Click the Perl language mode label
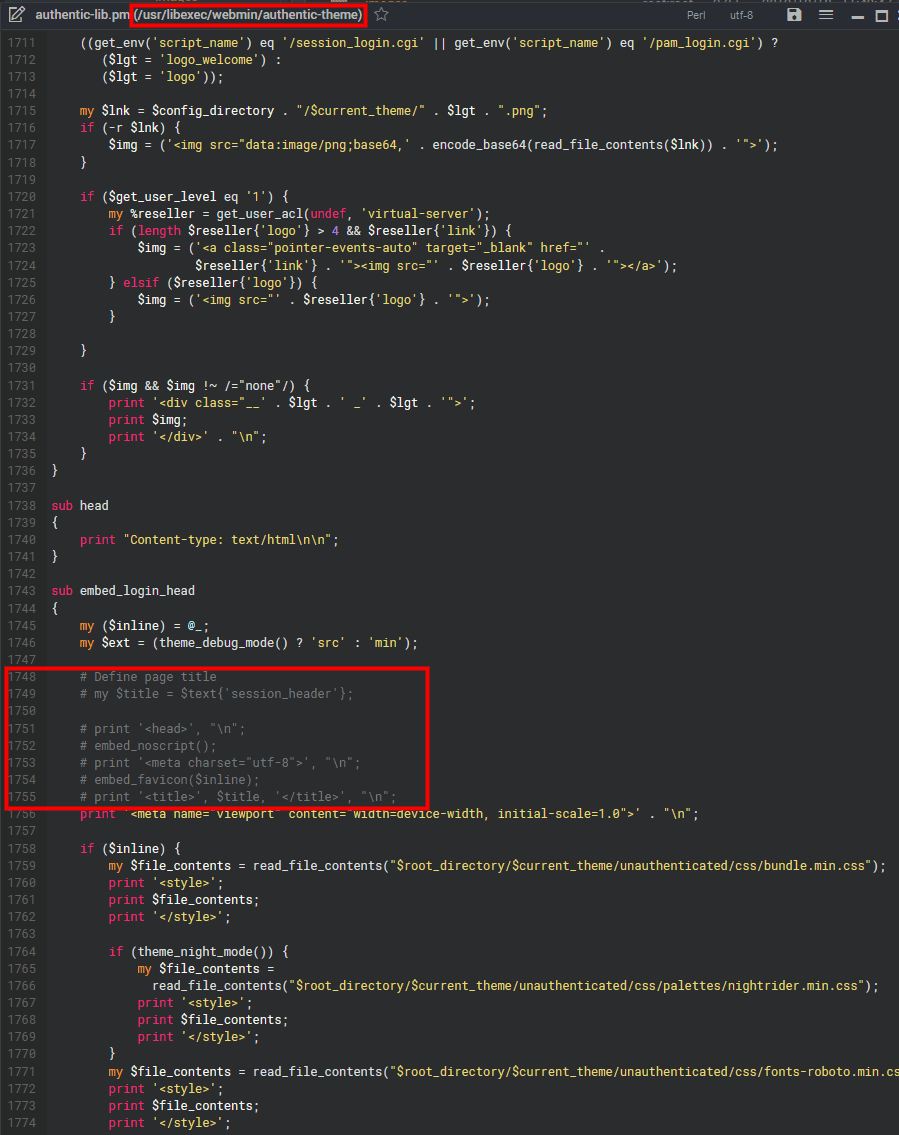 point(696,15)
